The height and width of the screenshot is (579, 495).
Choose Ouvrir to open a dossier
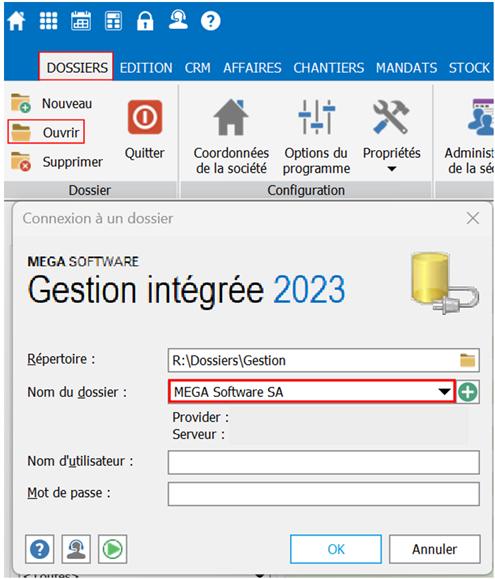(x=46, y=132)
